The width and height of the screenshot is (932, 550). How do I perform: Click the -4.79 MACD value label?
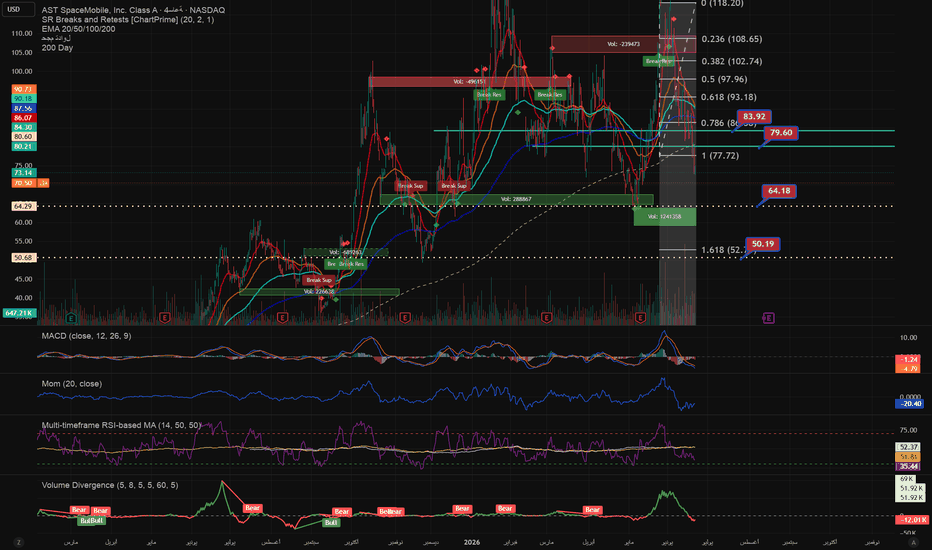coord(908,369)
